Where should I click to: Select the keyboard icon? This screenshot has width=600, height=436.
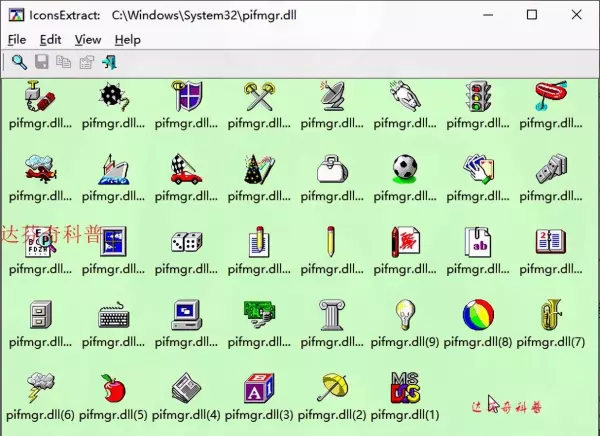click(x=113, y=315)
